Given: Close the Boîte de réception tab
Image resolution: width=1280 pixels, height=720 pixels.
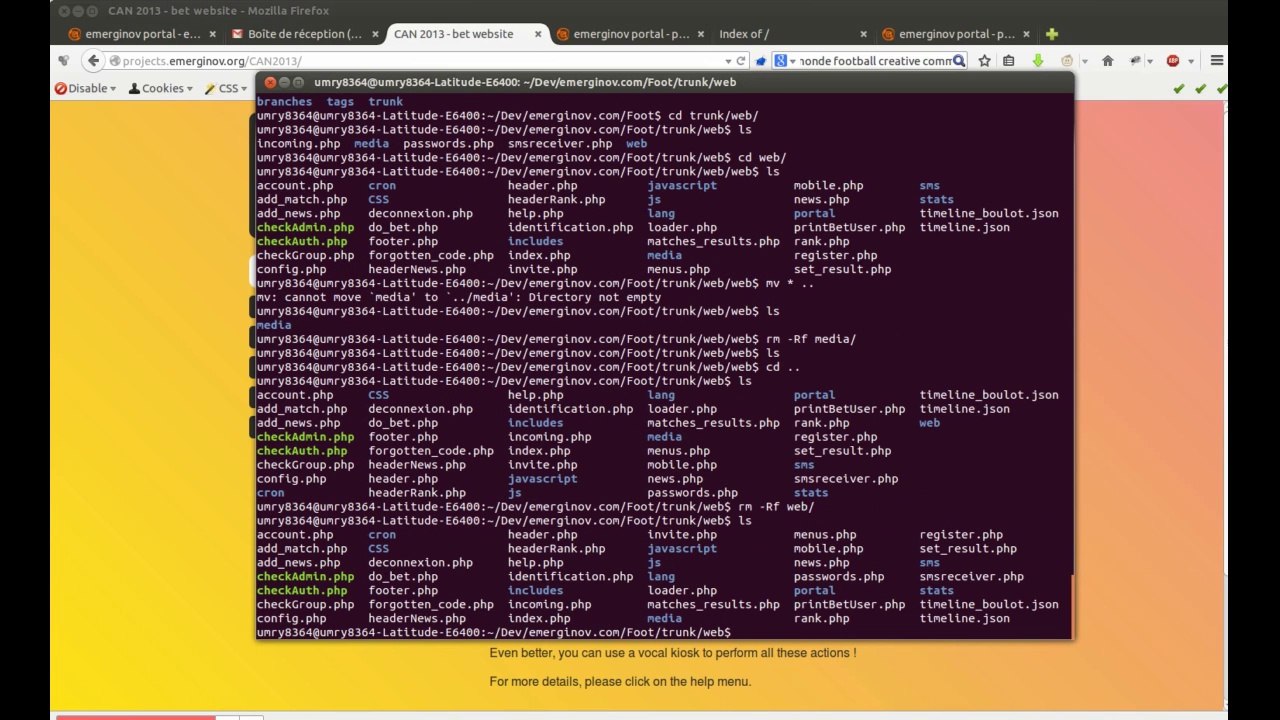Looking at the screenshot, I should (376, 34).
